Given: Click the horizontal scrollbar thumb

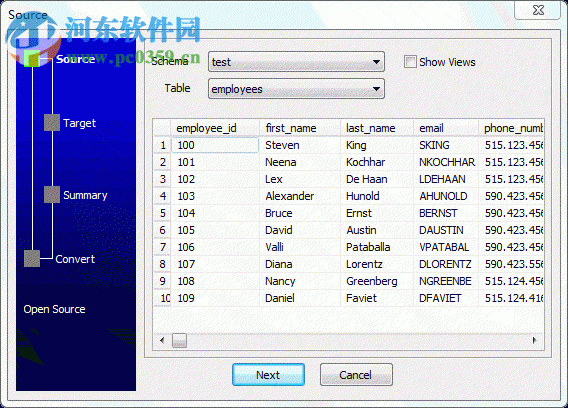Looking at the screenshot, I should [179, 340].
